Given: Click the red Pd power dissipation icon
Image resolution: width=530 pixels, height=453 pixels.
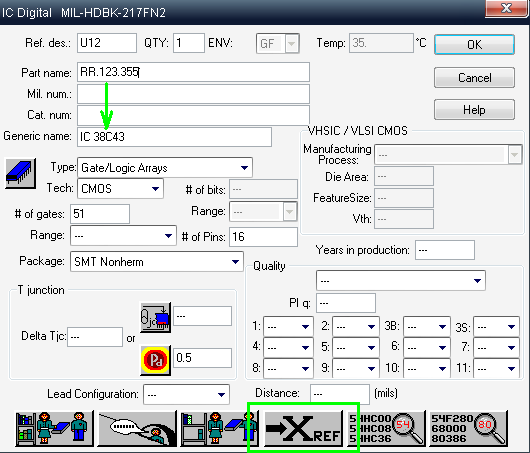Looking at the screenshot, I should (x=155, y=360).
